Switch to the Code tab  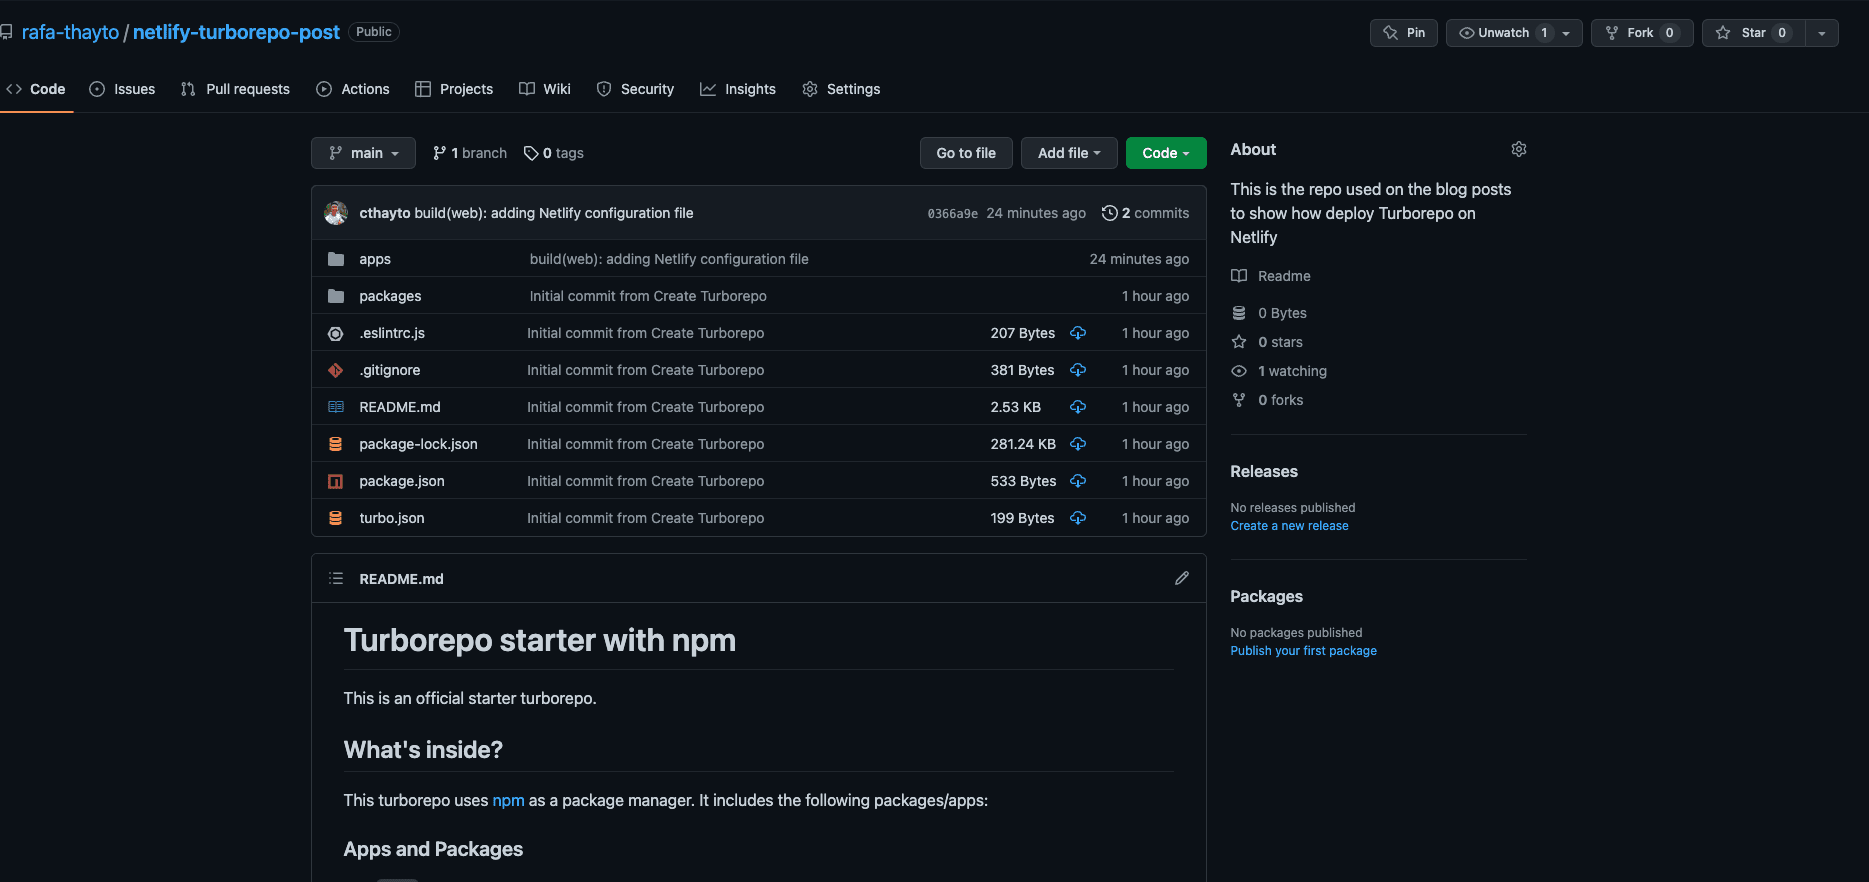(x=36, y=89)
